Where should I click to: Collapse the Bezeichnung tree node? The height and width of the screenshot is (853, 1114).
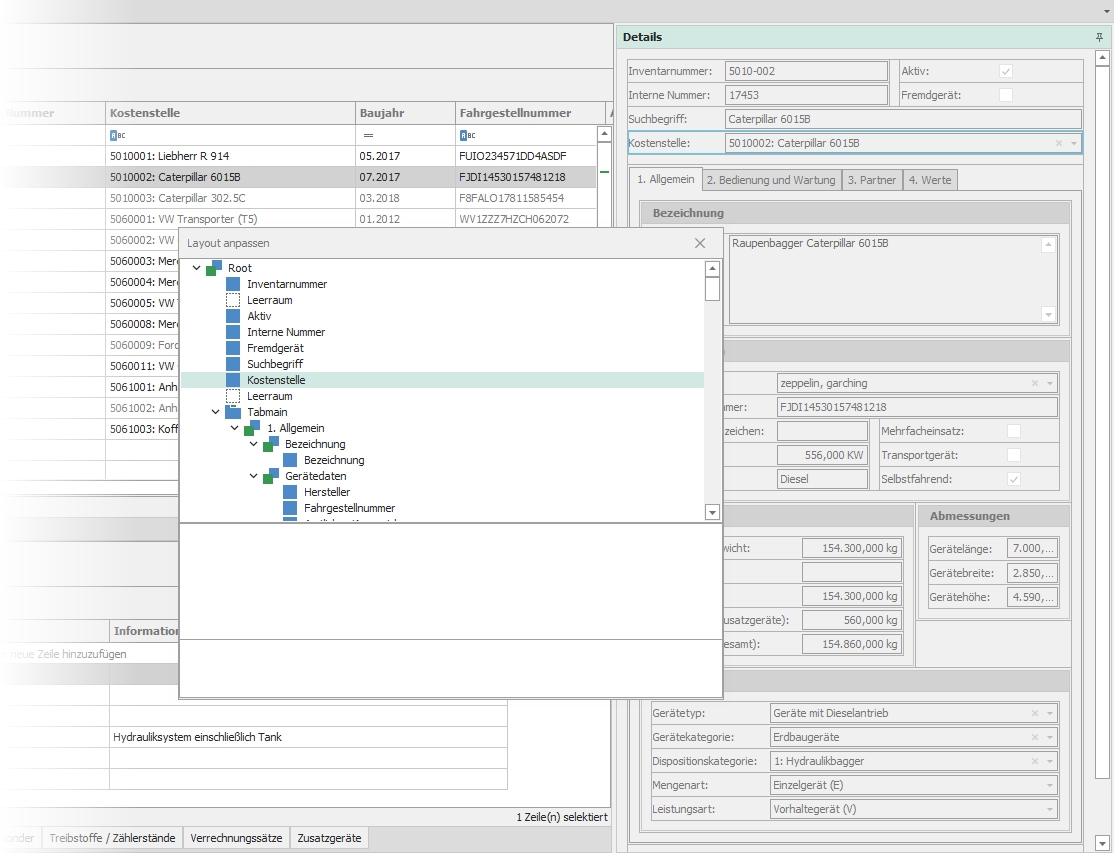point(252,444)
